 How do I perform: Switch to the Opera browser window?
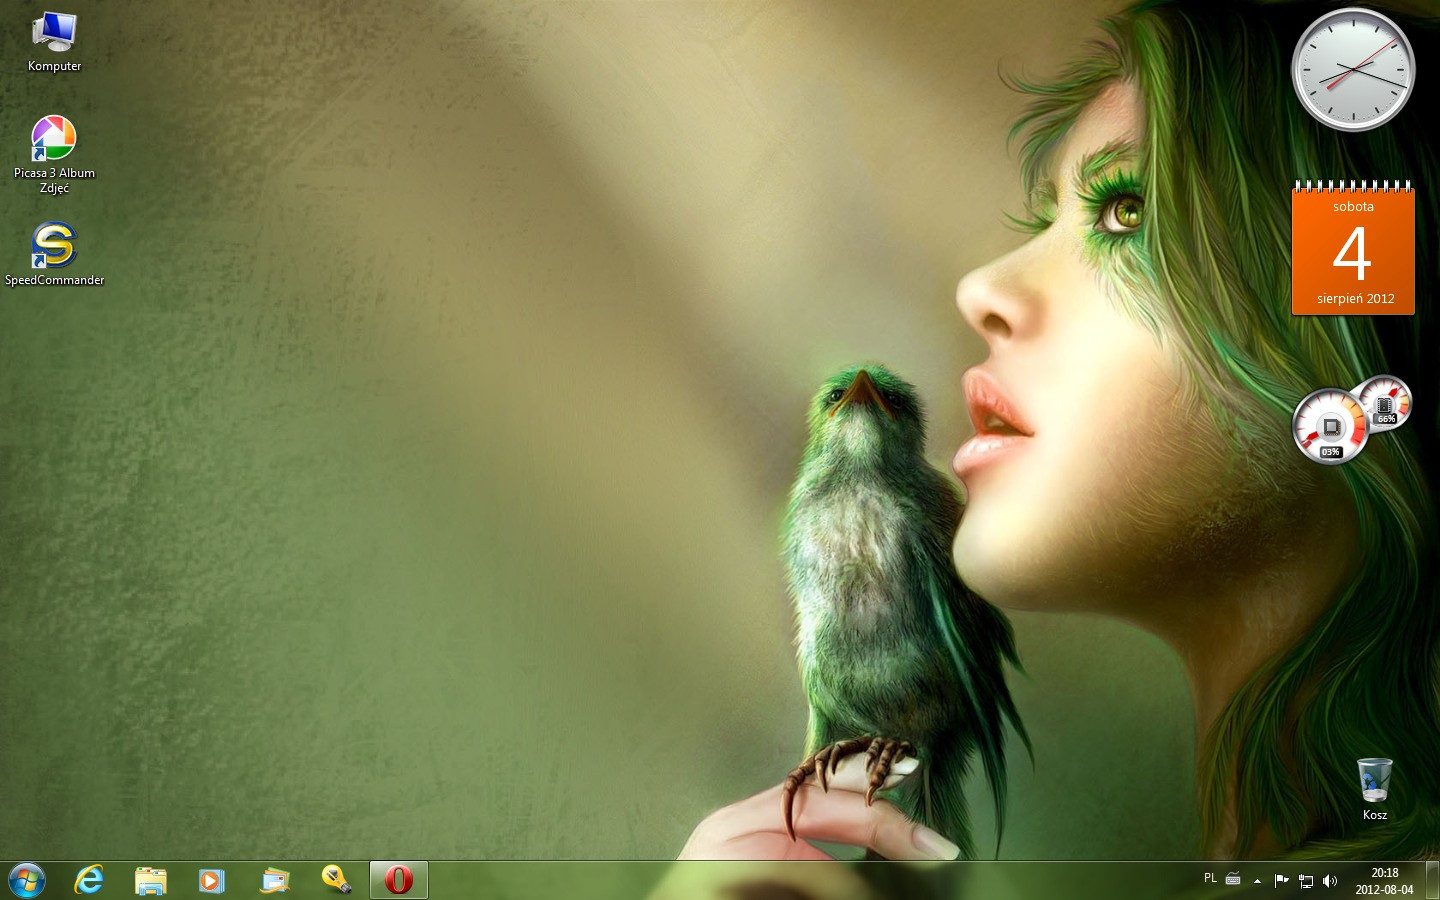click(399, 880)
